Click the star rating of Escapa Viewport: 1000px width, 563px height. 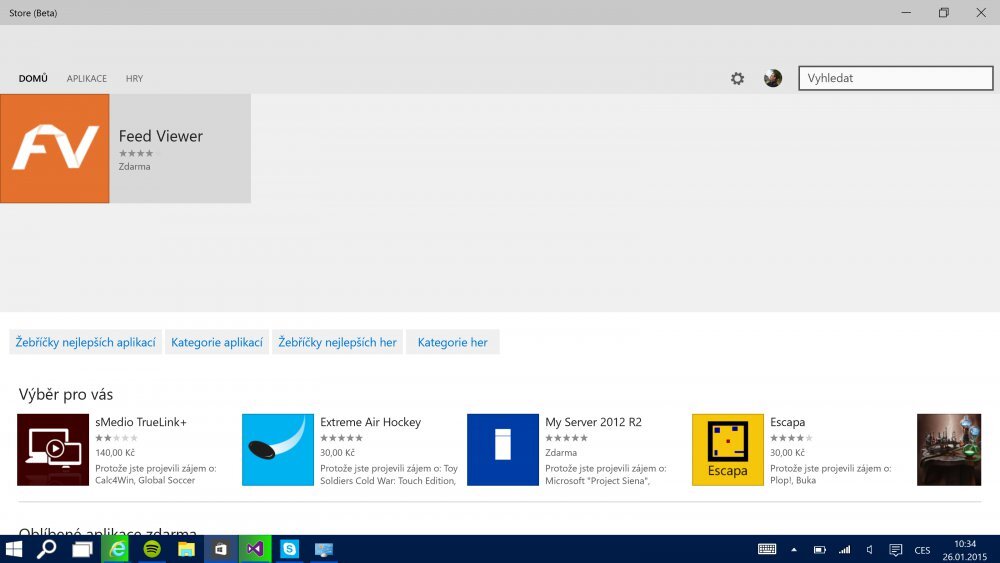point(791,438)
